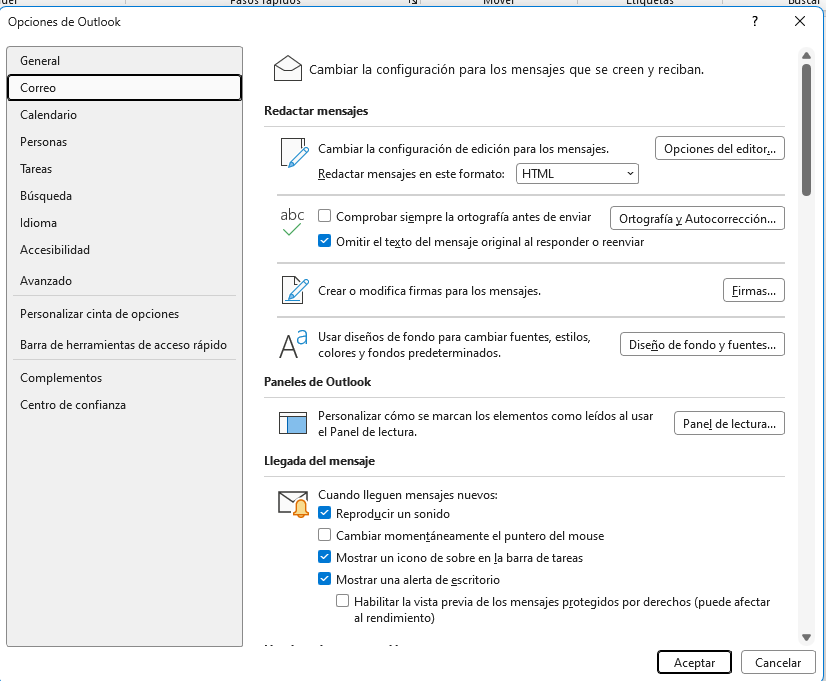Viewport: 826px width, 681px height.
Task: Switch to the Accesibilidad category
Action: pyautogui.click(x=124, y=250)
